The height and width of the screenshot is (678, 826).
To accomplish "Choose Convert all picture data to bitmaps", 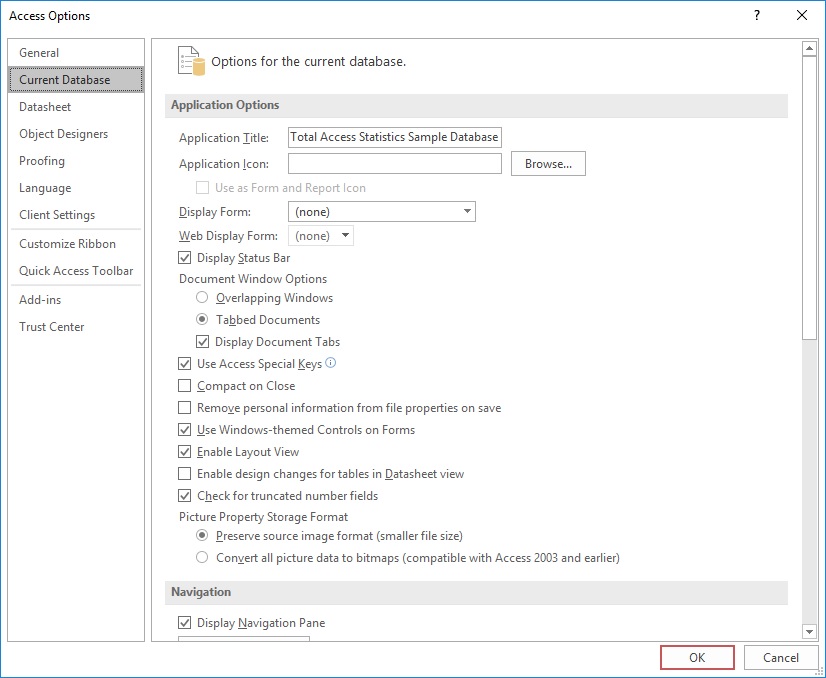I will [202, 557].
